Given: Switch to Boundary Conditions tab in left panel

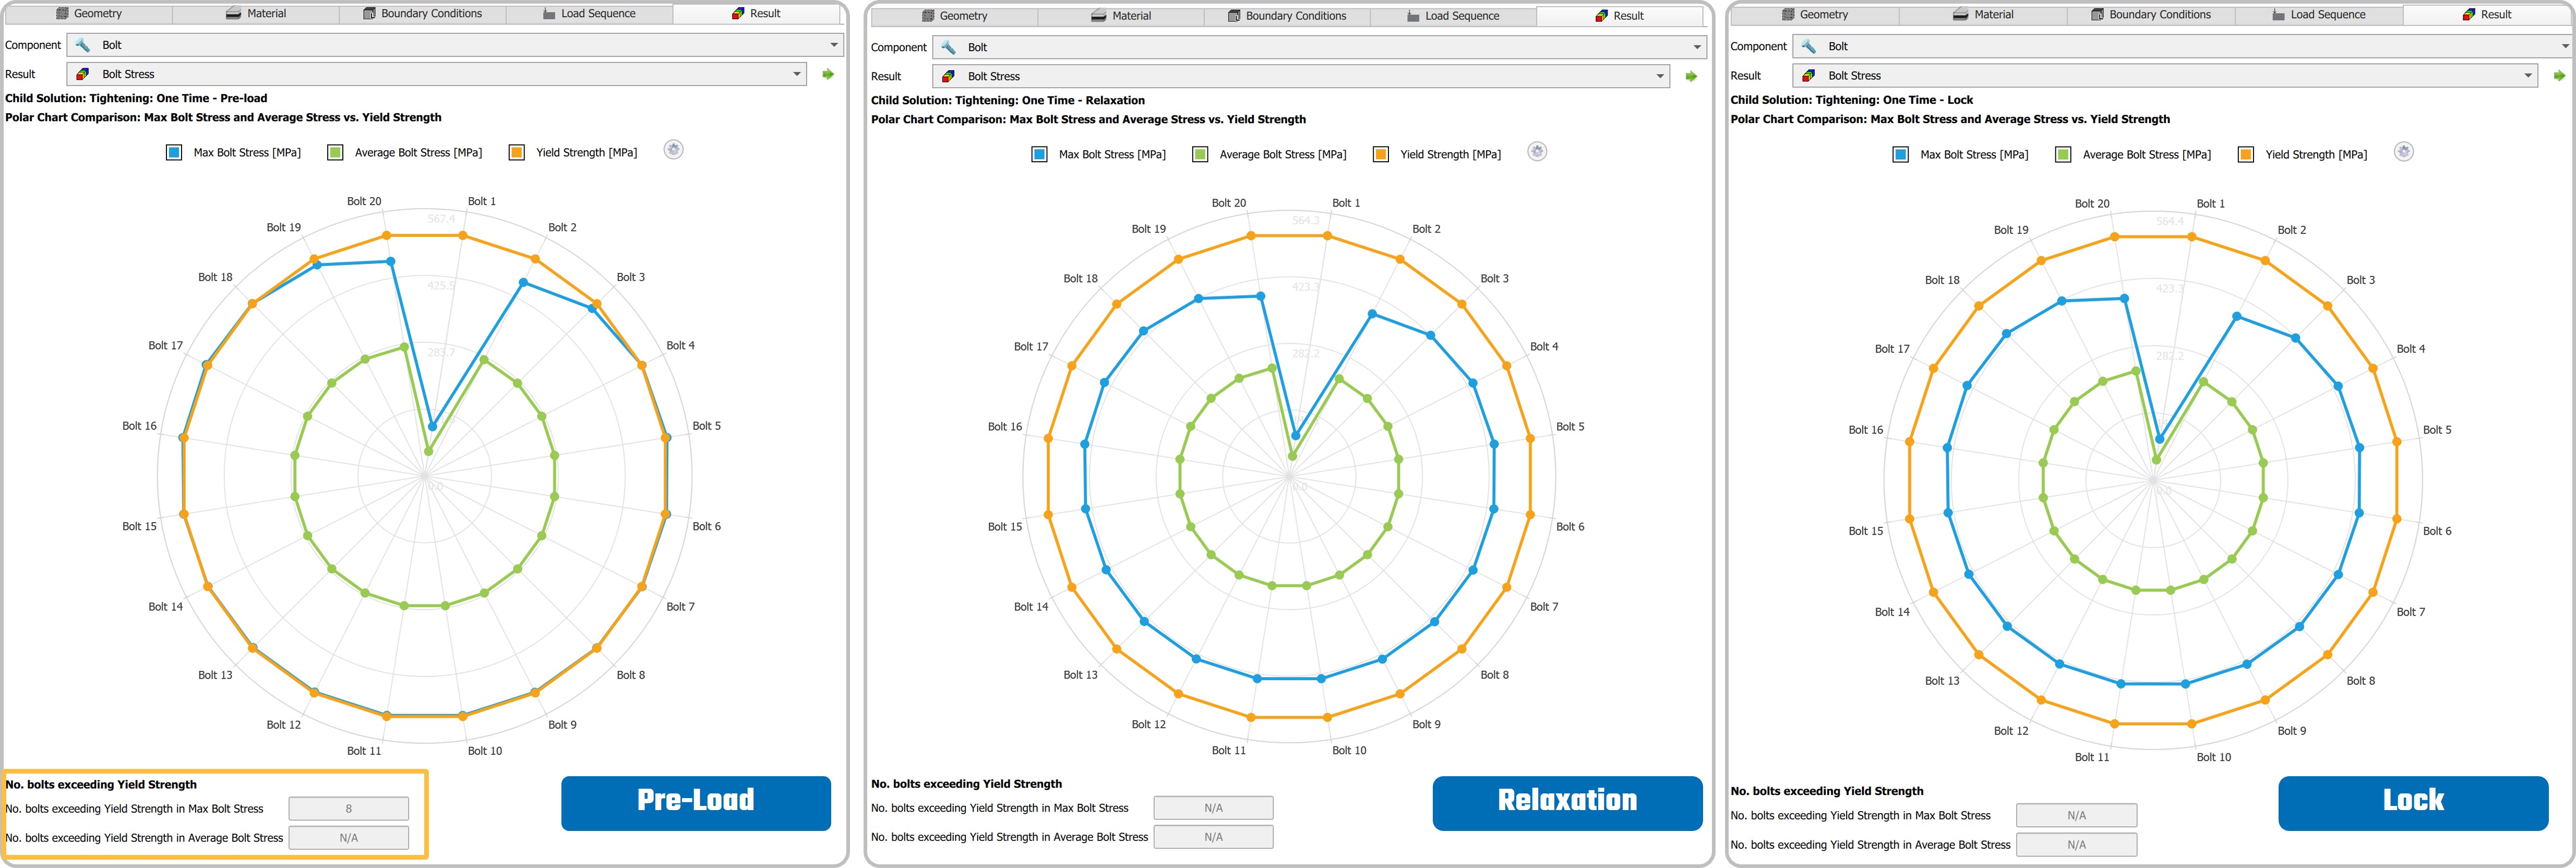Looking at the screenshot, I should [421, 14].
